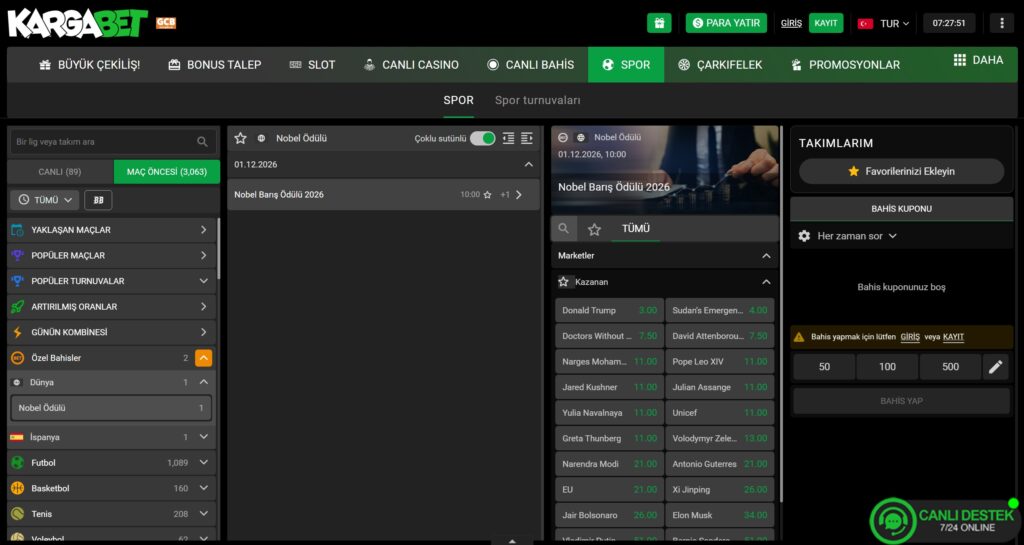The width and height of the screenshot is (1024, 545).
Task: Open the Canlı Destek live chat
Action: [x=943, y=520]
